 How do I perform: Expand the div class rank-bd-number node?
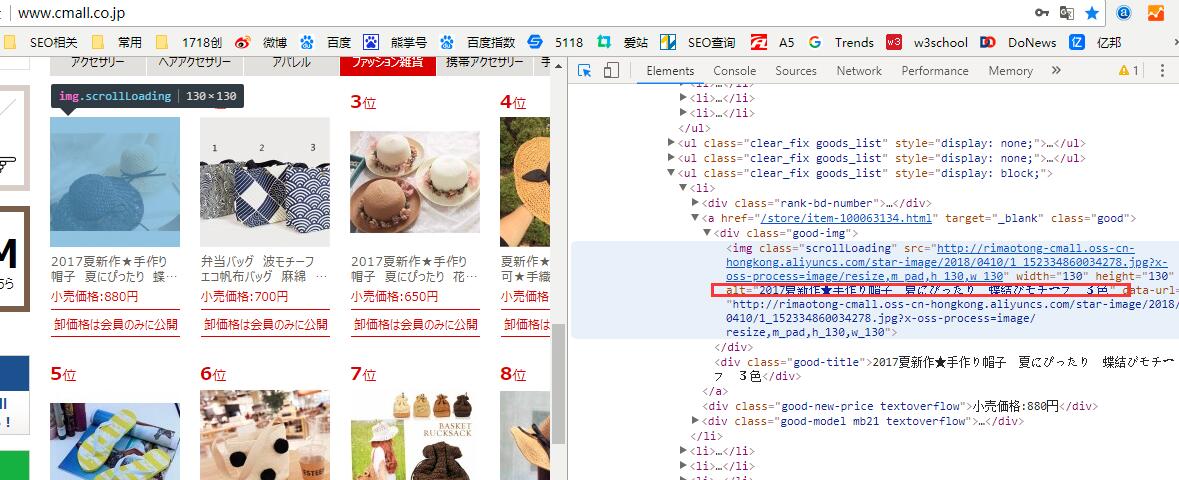[x=695, y=203]
